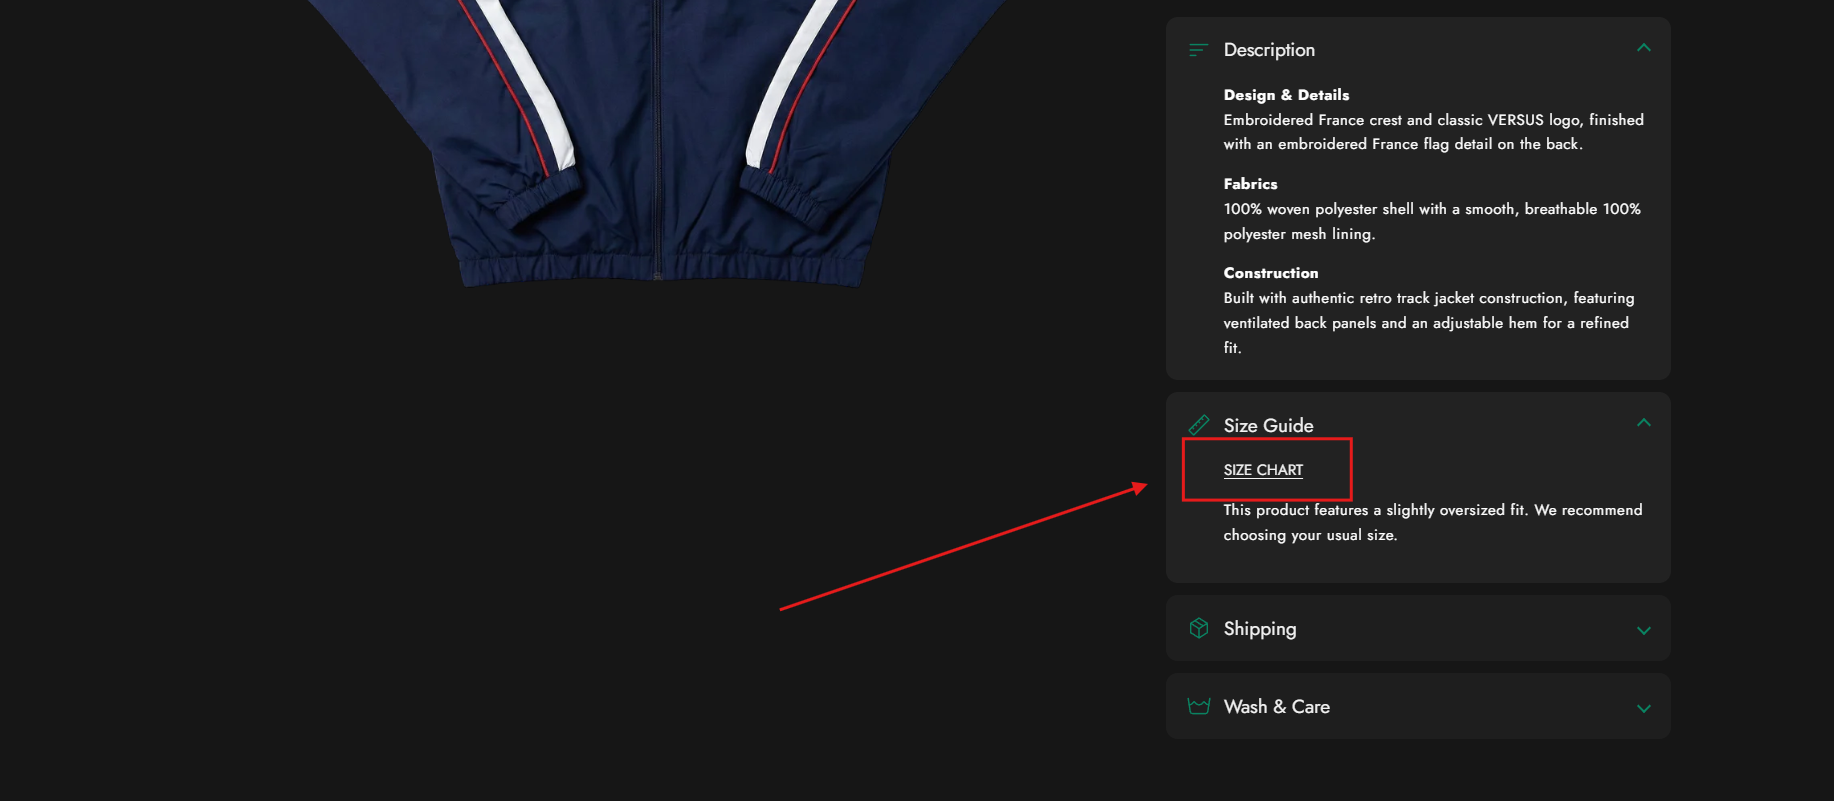Click the 'slightly oversized fit' recommendation text
The height and width of the screenshot is (801, 1834).
[x=1433, y=522]
